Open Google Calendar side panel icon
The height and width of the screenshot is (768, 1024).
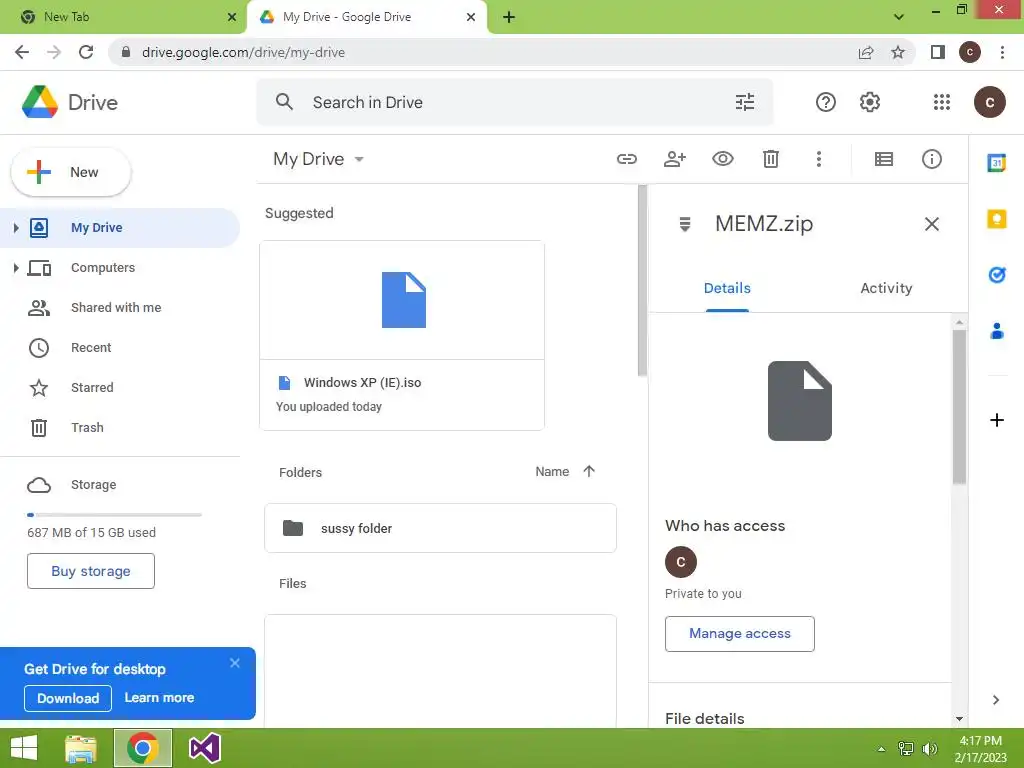click(x=996, y=163)
